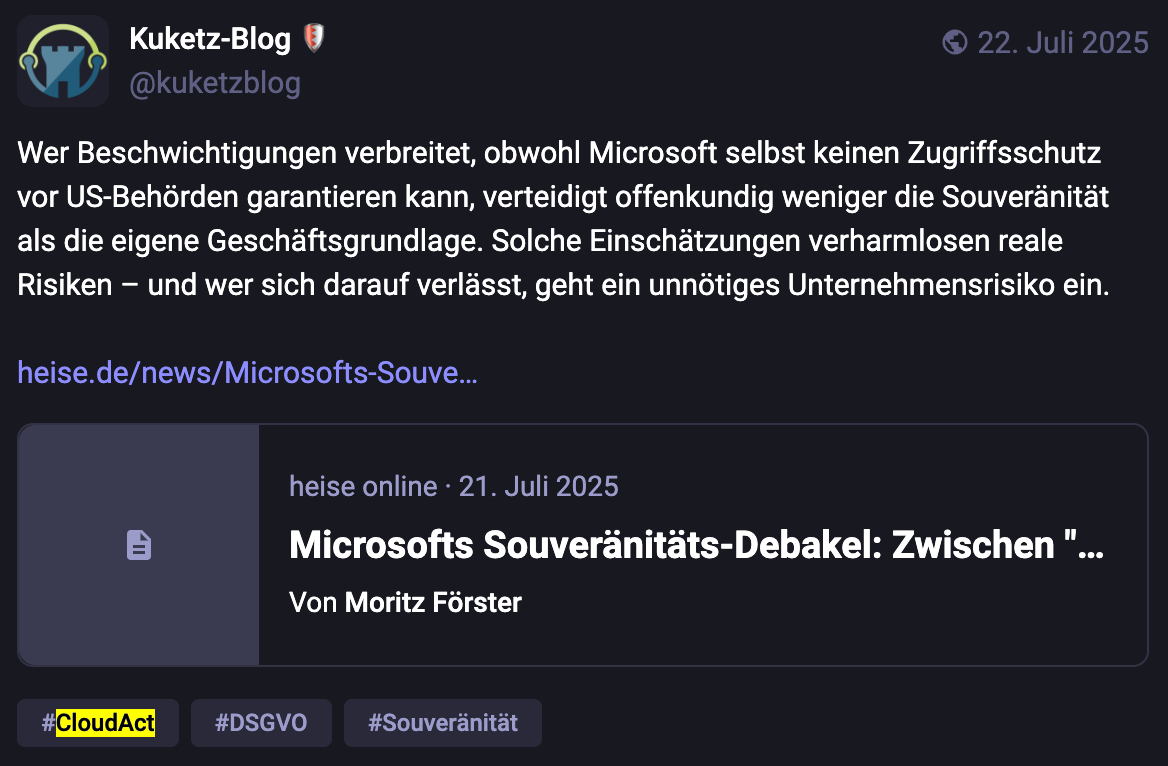Open the 22. Juli 2025 timestamp
This screenshot has height=766, width=1168.
pos(1062,42)
